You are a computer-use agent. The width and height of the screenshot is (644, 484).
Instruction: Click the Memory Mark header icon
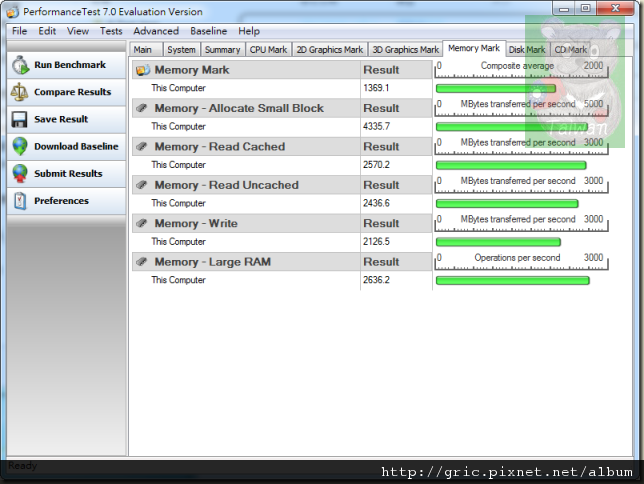coord(143,70)
